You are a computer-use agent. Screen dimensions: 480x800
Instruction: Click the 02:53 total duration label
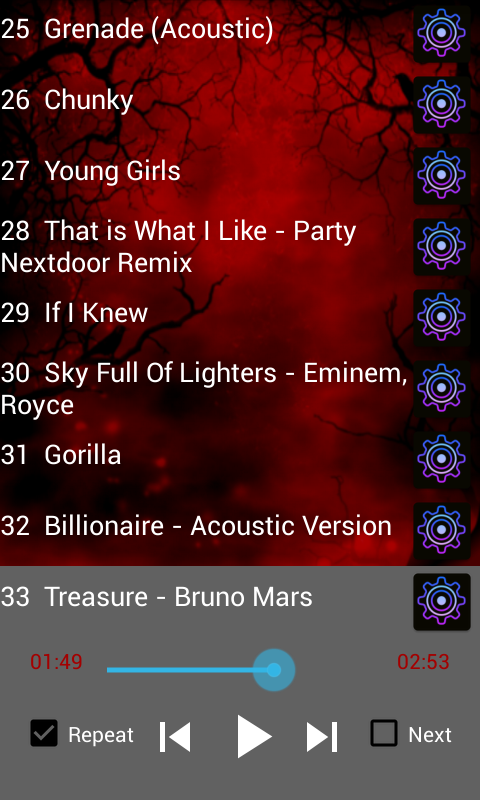423,662
